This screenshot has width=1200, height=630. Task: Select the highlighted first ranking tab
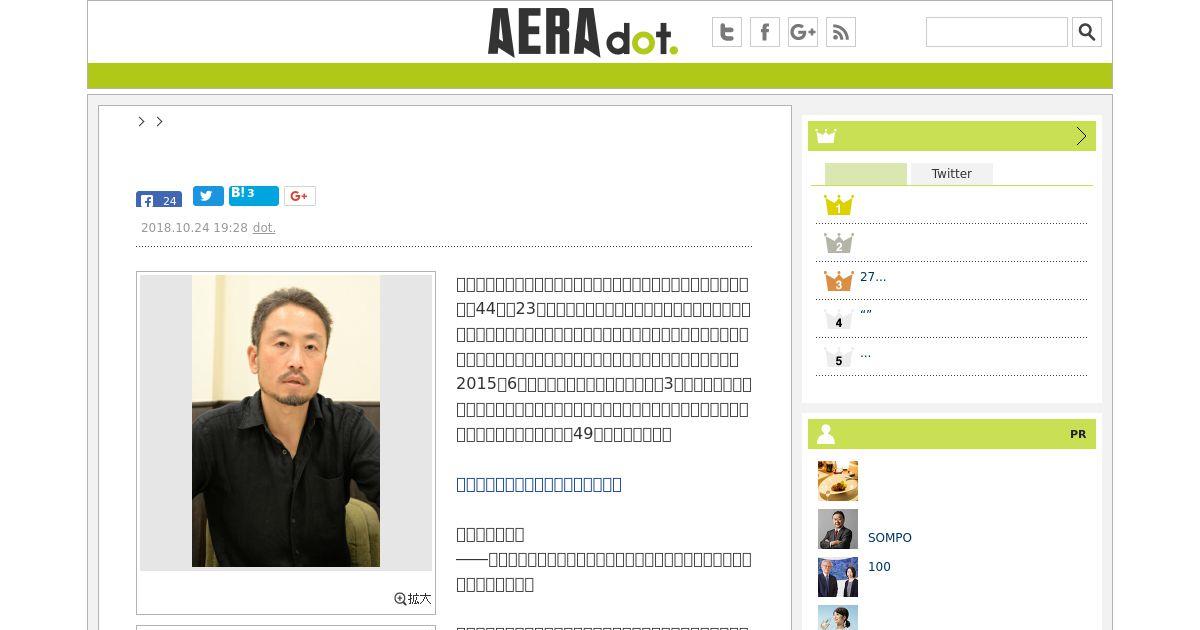point(866,174)
